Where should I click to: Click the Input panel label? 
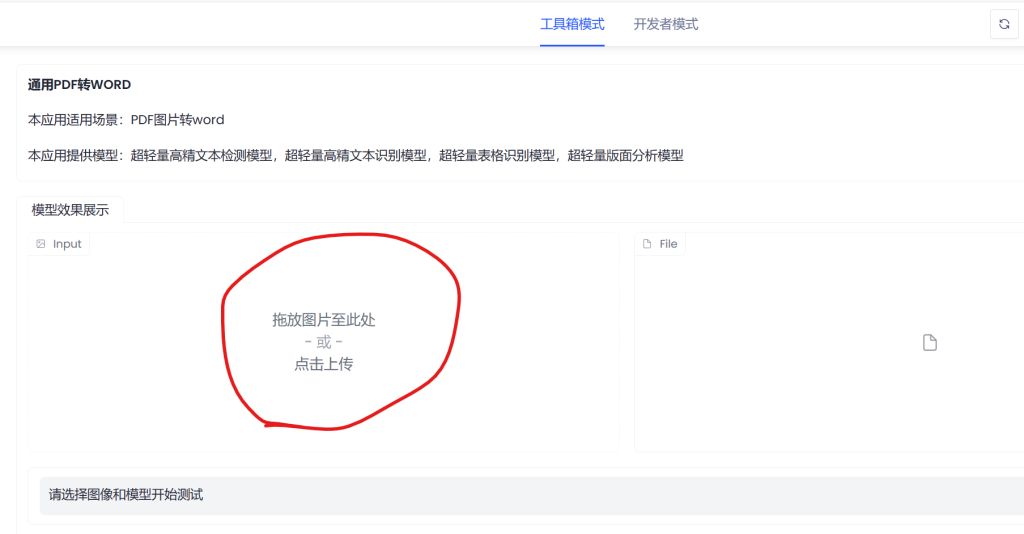67,244
